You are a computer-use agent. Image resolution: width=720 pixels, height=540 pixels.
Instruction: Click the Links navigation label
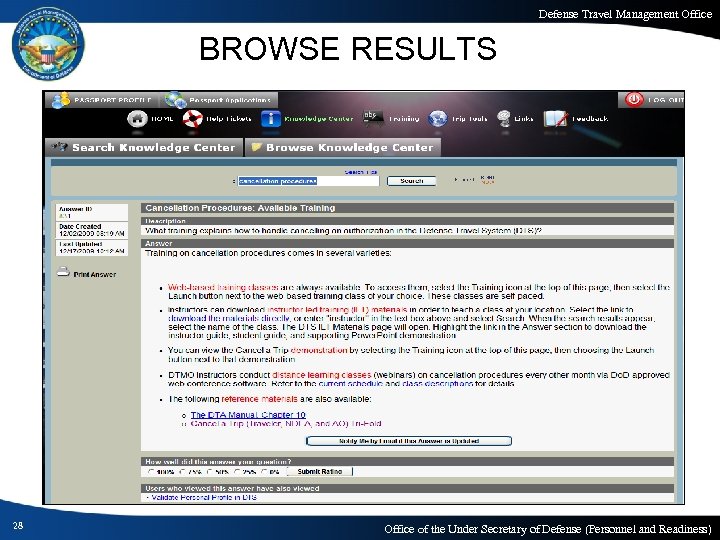coord(524,119)
